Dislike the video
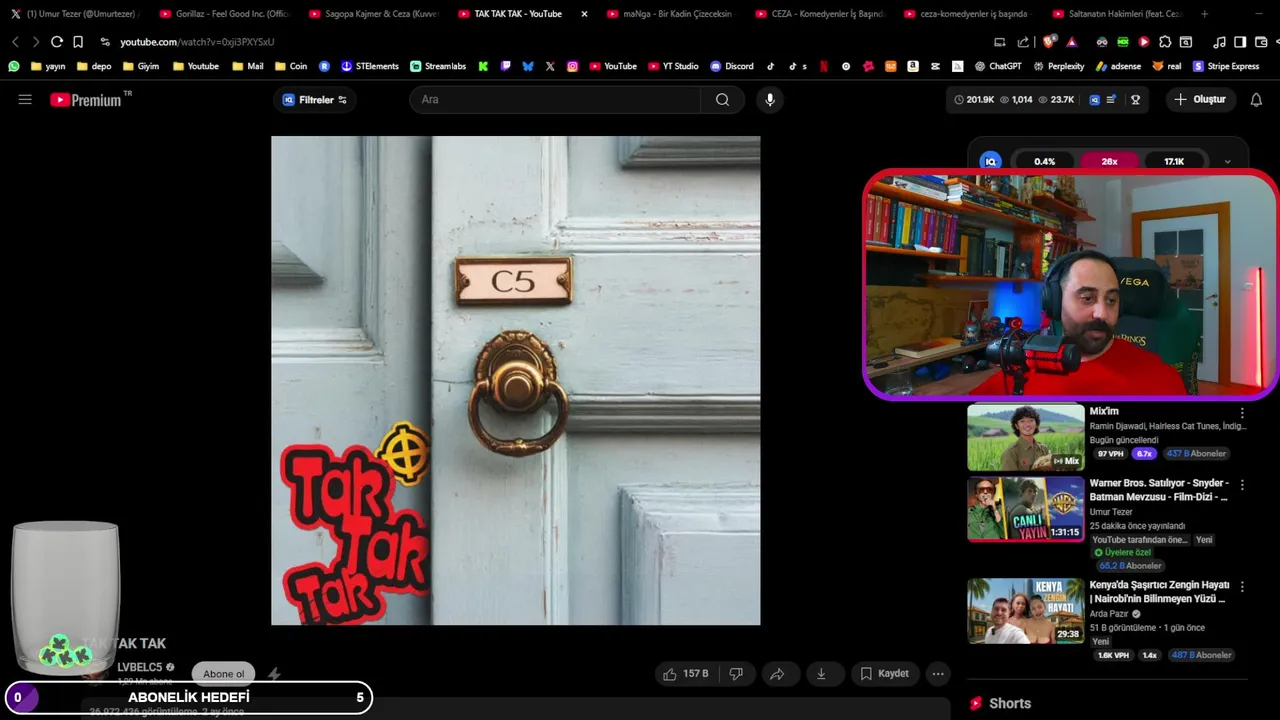Image resolution: width=1280 pixels, height=720 pixels. [x=736, y=674]
